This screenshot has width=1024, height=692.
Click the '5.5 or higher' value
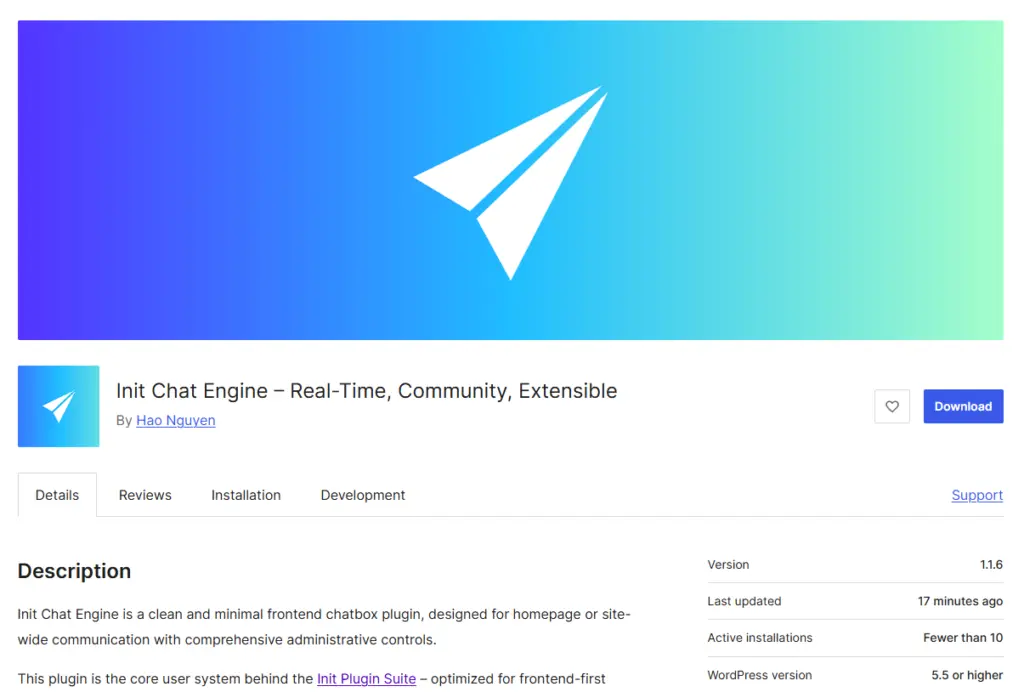pyautogui.click(x=967, y=675)
